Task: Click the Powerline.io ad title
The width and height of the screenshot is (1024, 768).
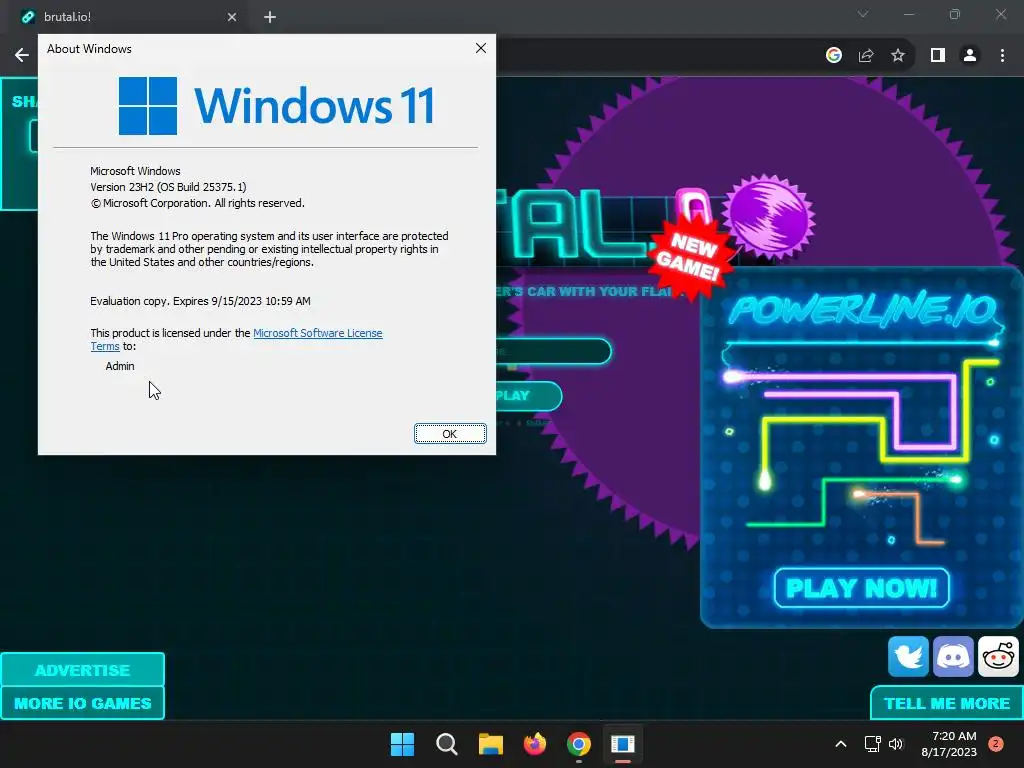Action: click(863, 311)
